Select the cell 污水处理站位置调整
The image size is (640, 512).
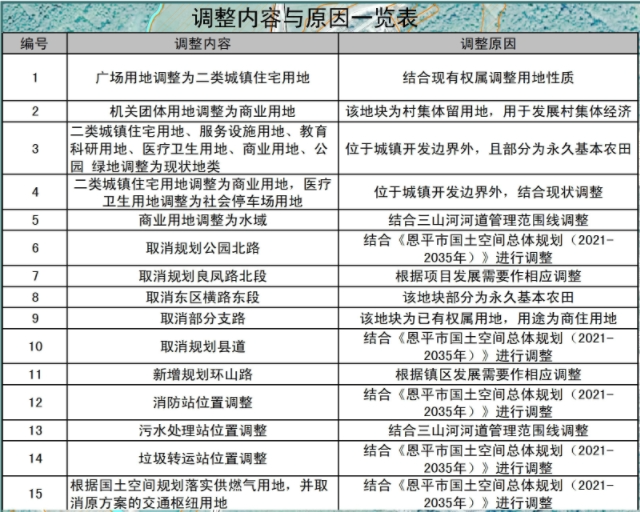[202, 430]
